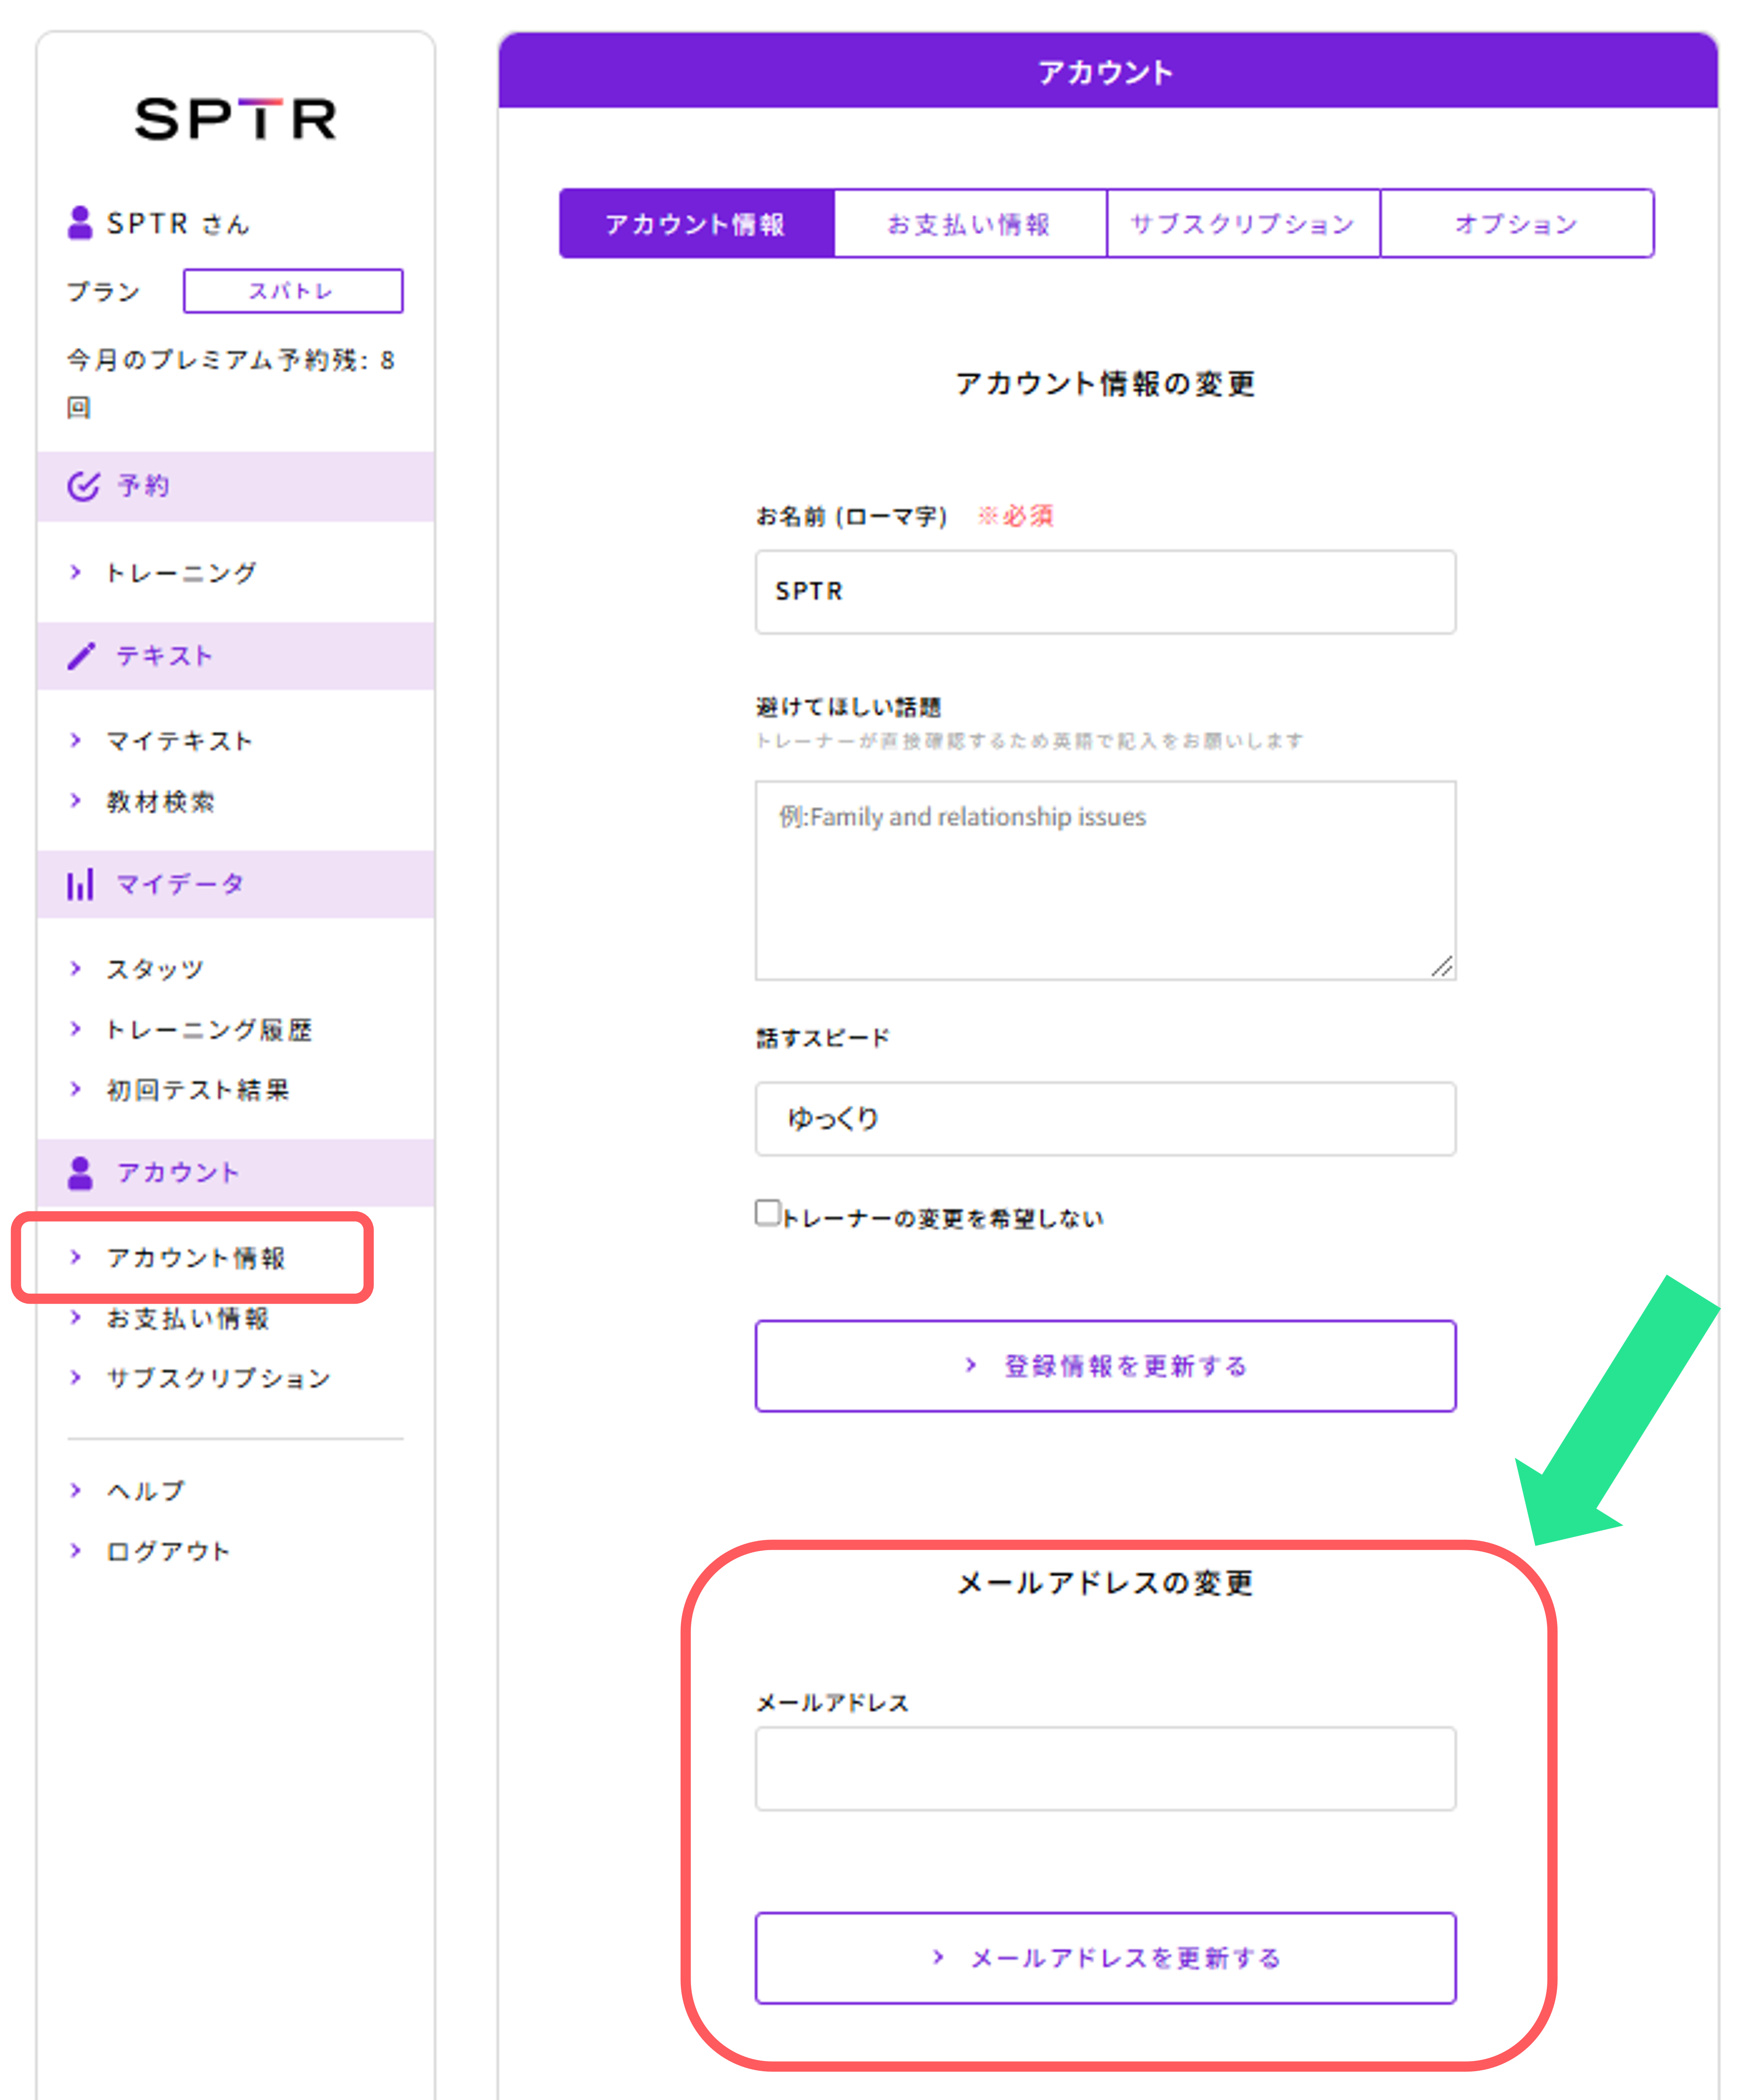Click the text area resize handle

click(1442, 966)
